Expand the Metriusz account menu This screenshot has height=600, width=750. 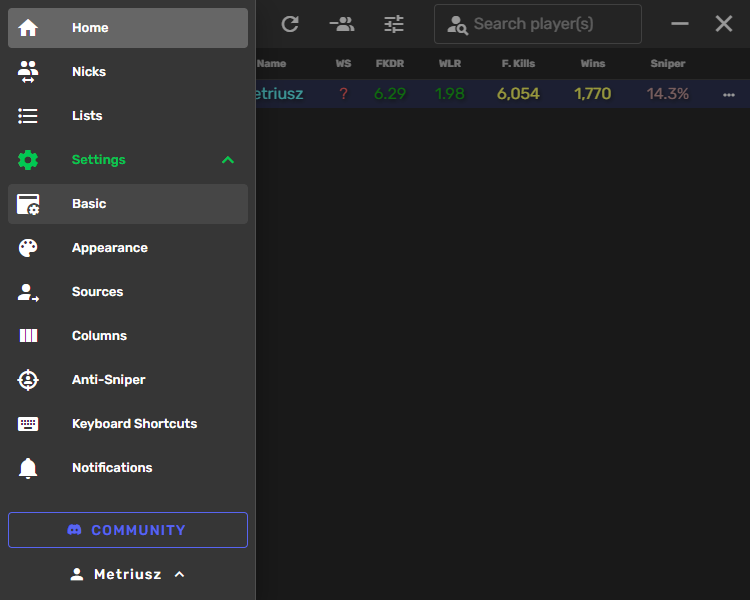point(128,574)
